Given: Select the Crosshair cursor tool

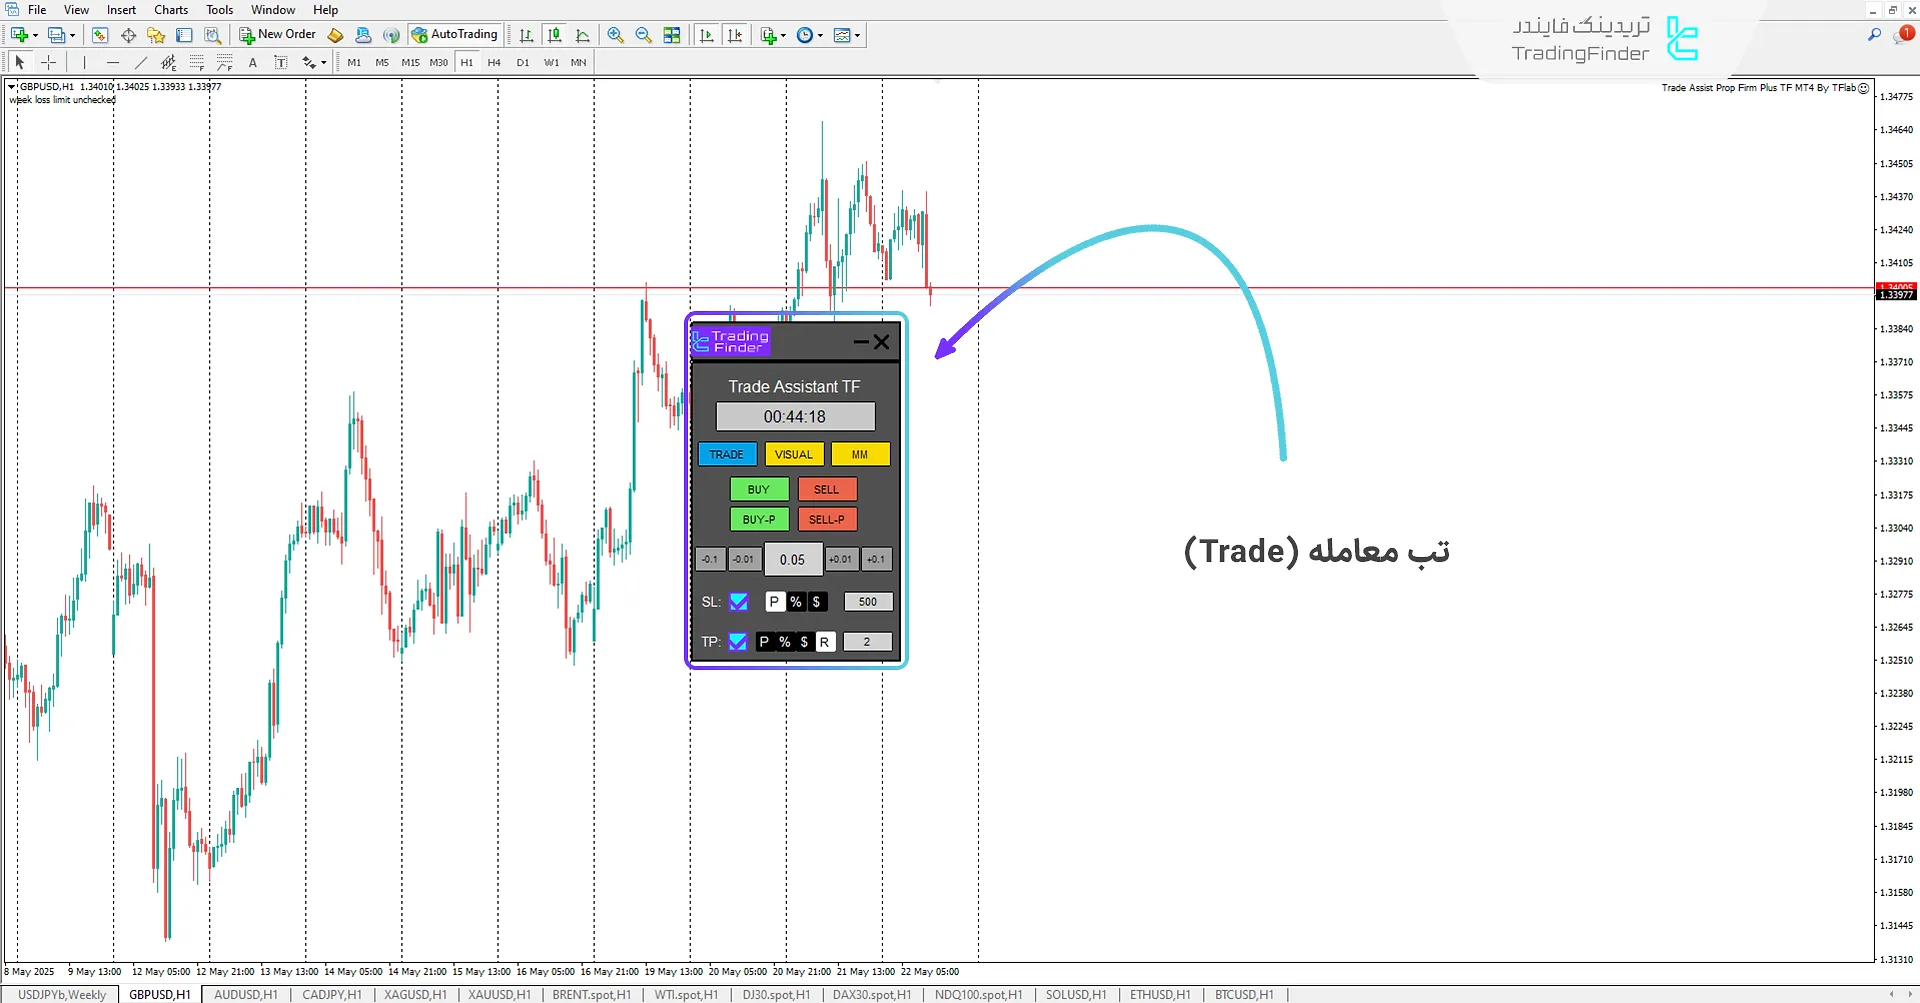Looking at the screenshot, I should point(48,62).
